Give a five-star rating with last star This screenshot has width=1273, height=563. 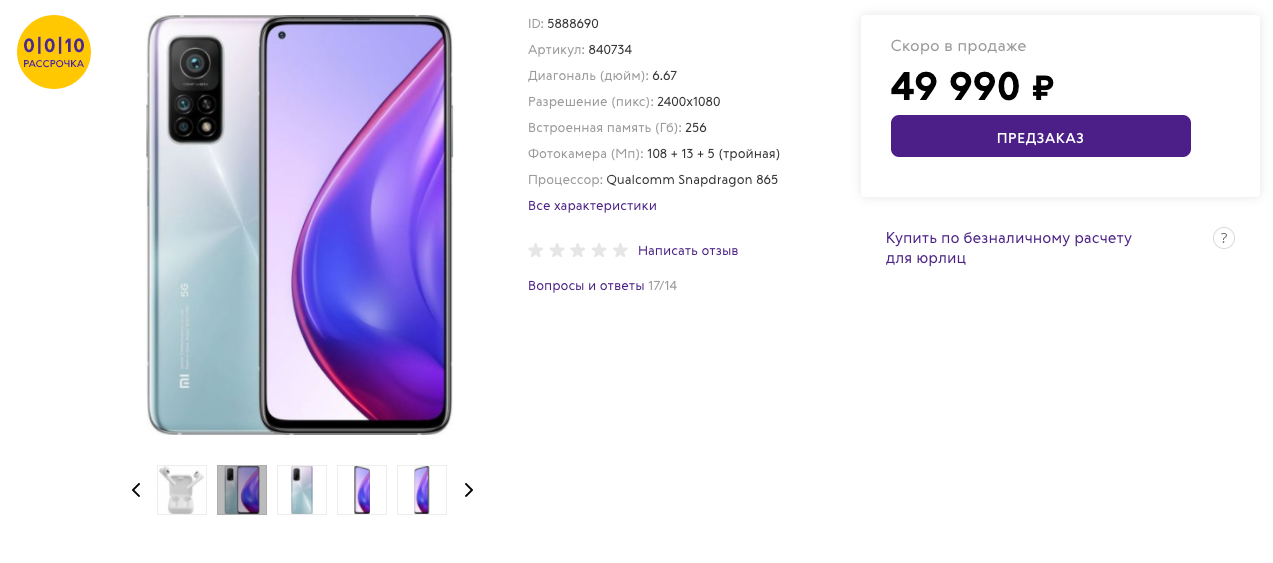click(x=620, y=250)
